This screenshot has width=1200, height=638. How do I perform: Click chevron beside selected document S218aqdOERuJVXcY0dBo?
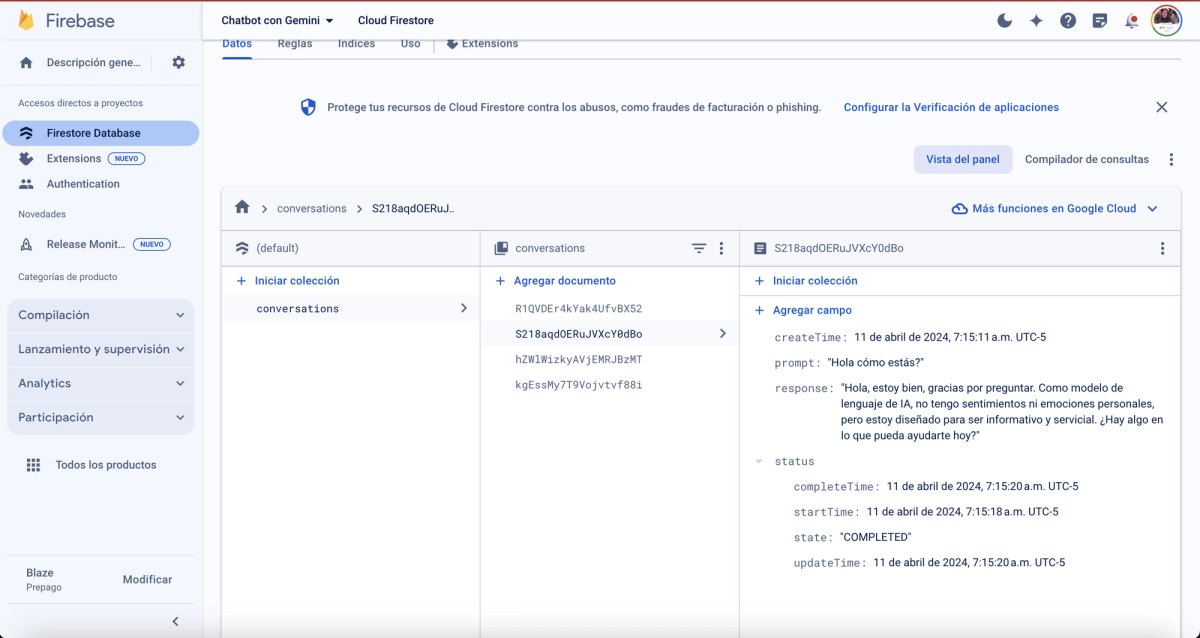tap(722, 334)
